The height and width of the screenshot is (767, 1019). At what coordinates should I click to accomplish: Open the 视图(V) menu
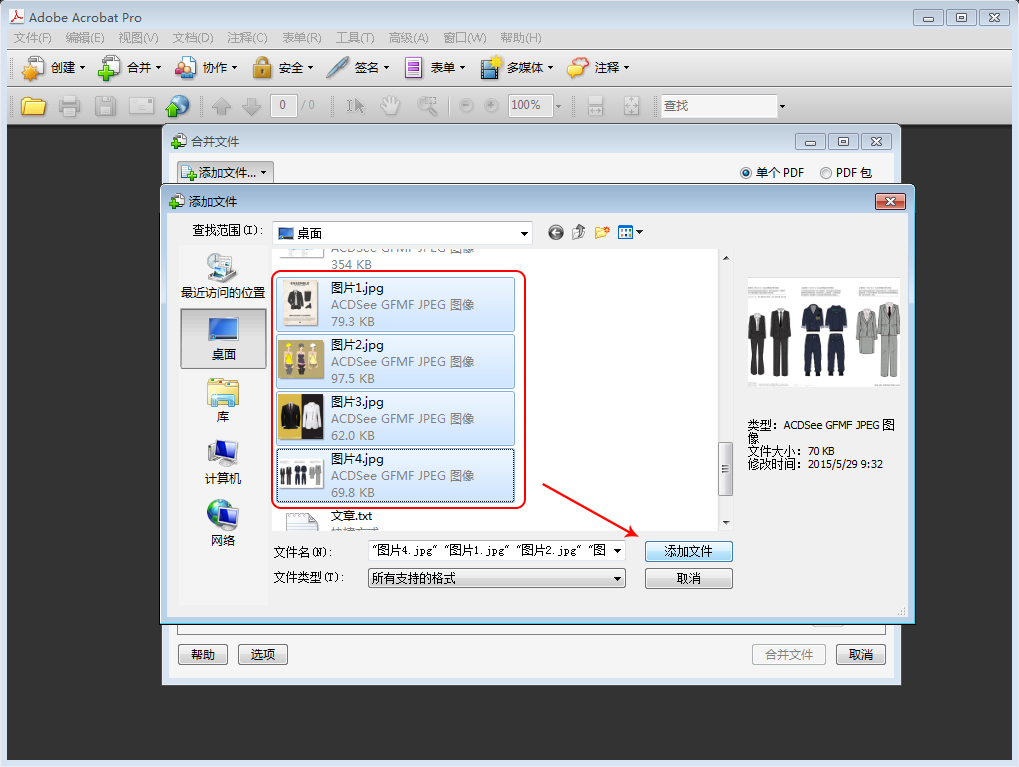[138, 38]
